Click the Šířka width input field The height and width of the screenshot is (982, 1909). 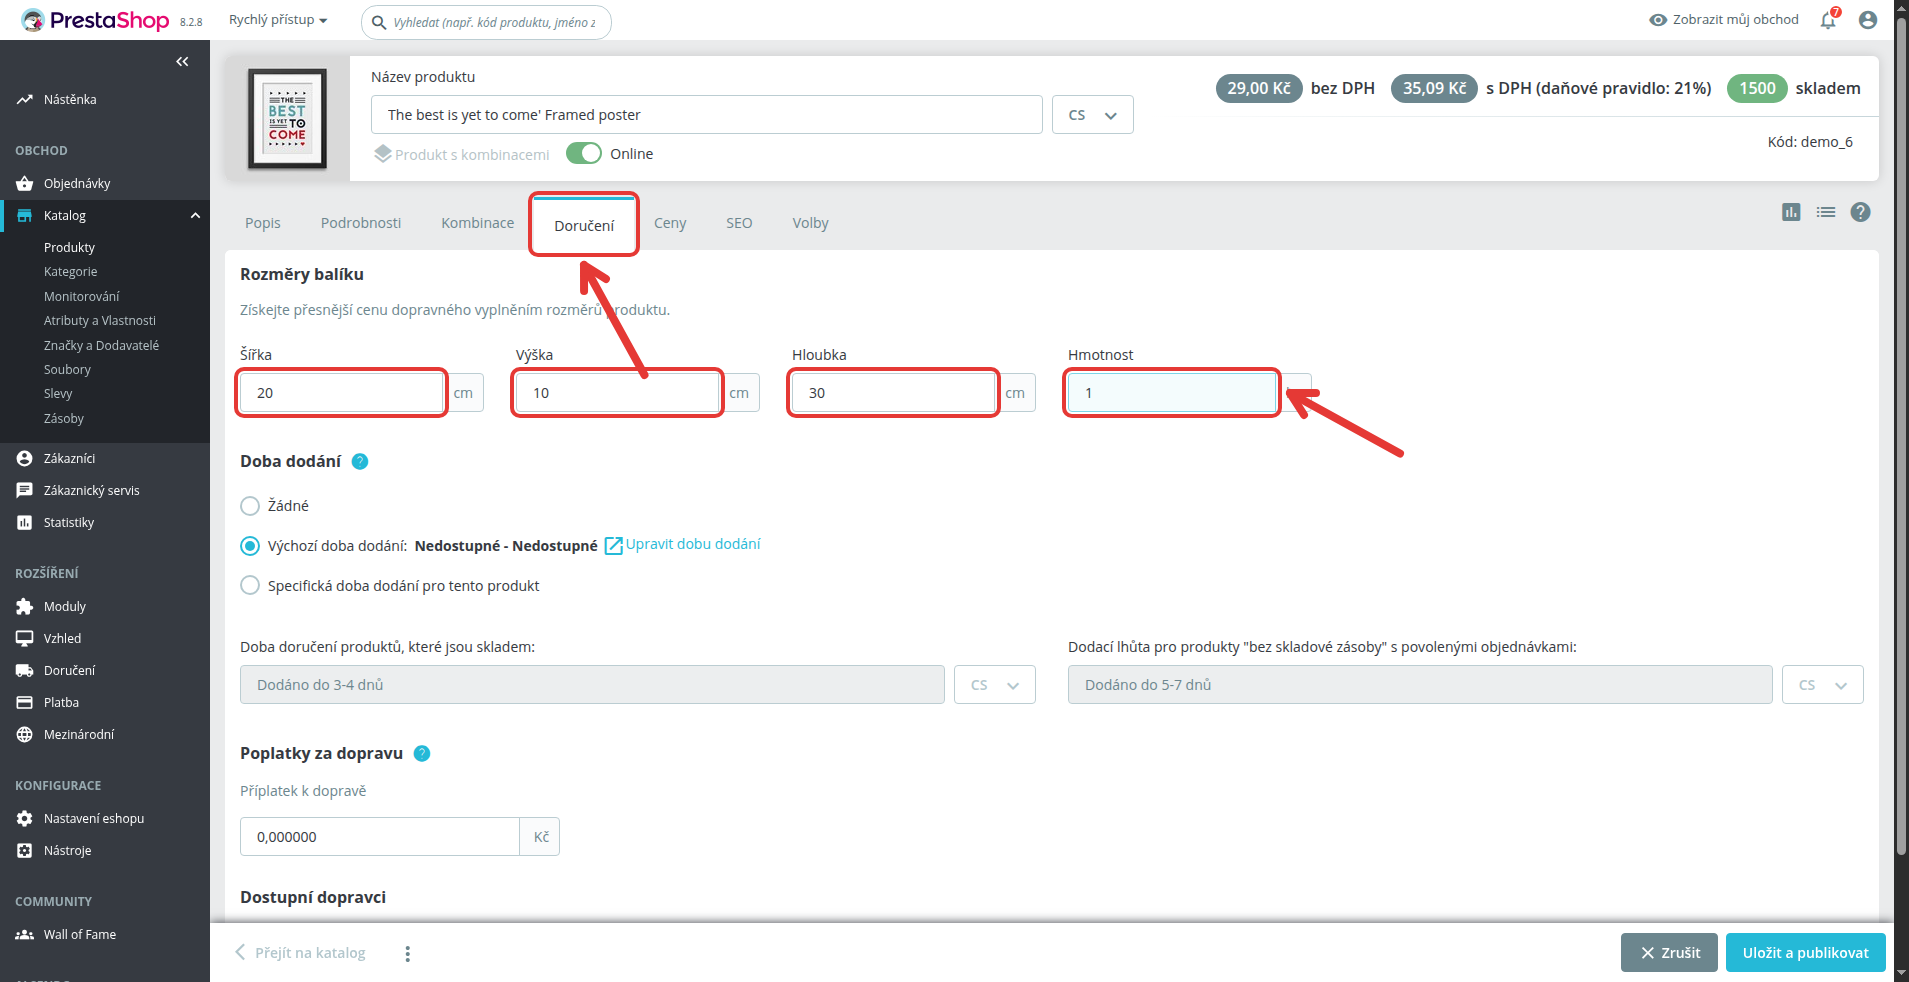coord(342,392)
